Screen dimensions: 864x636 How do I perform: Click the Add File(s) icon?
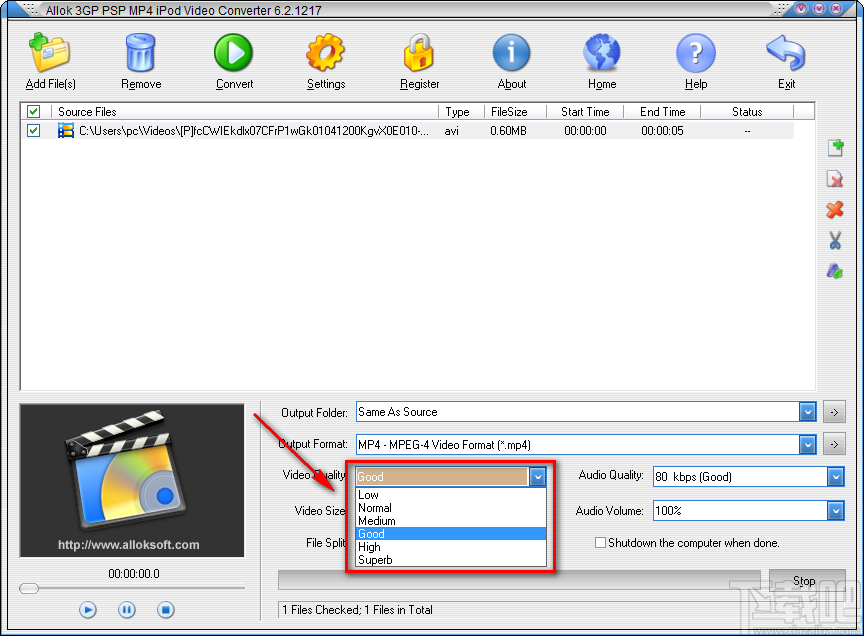pos(48,55)
